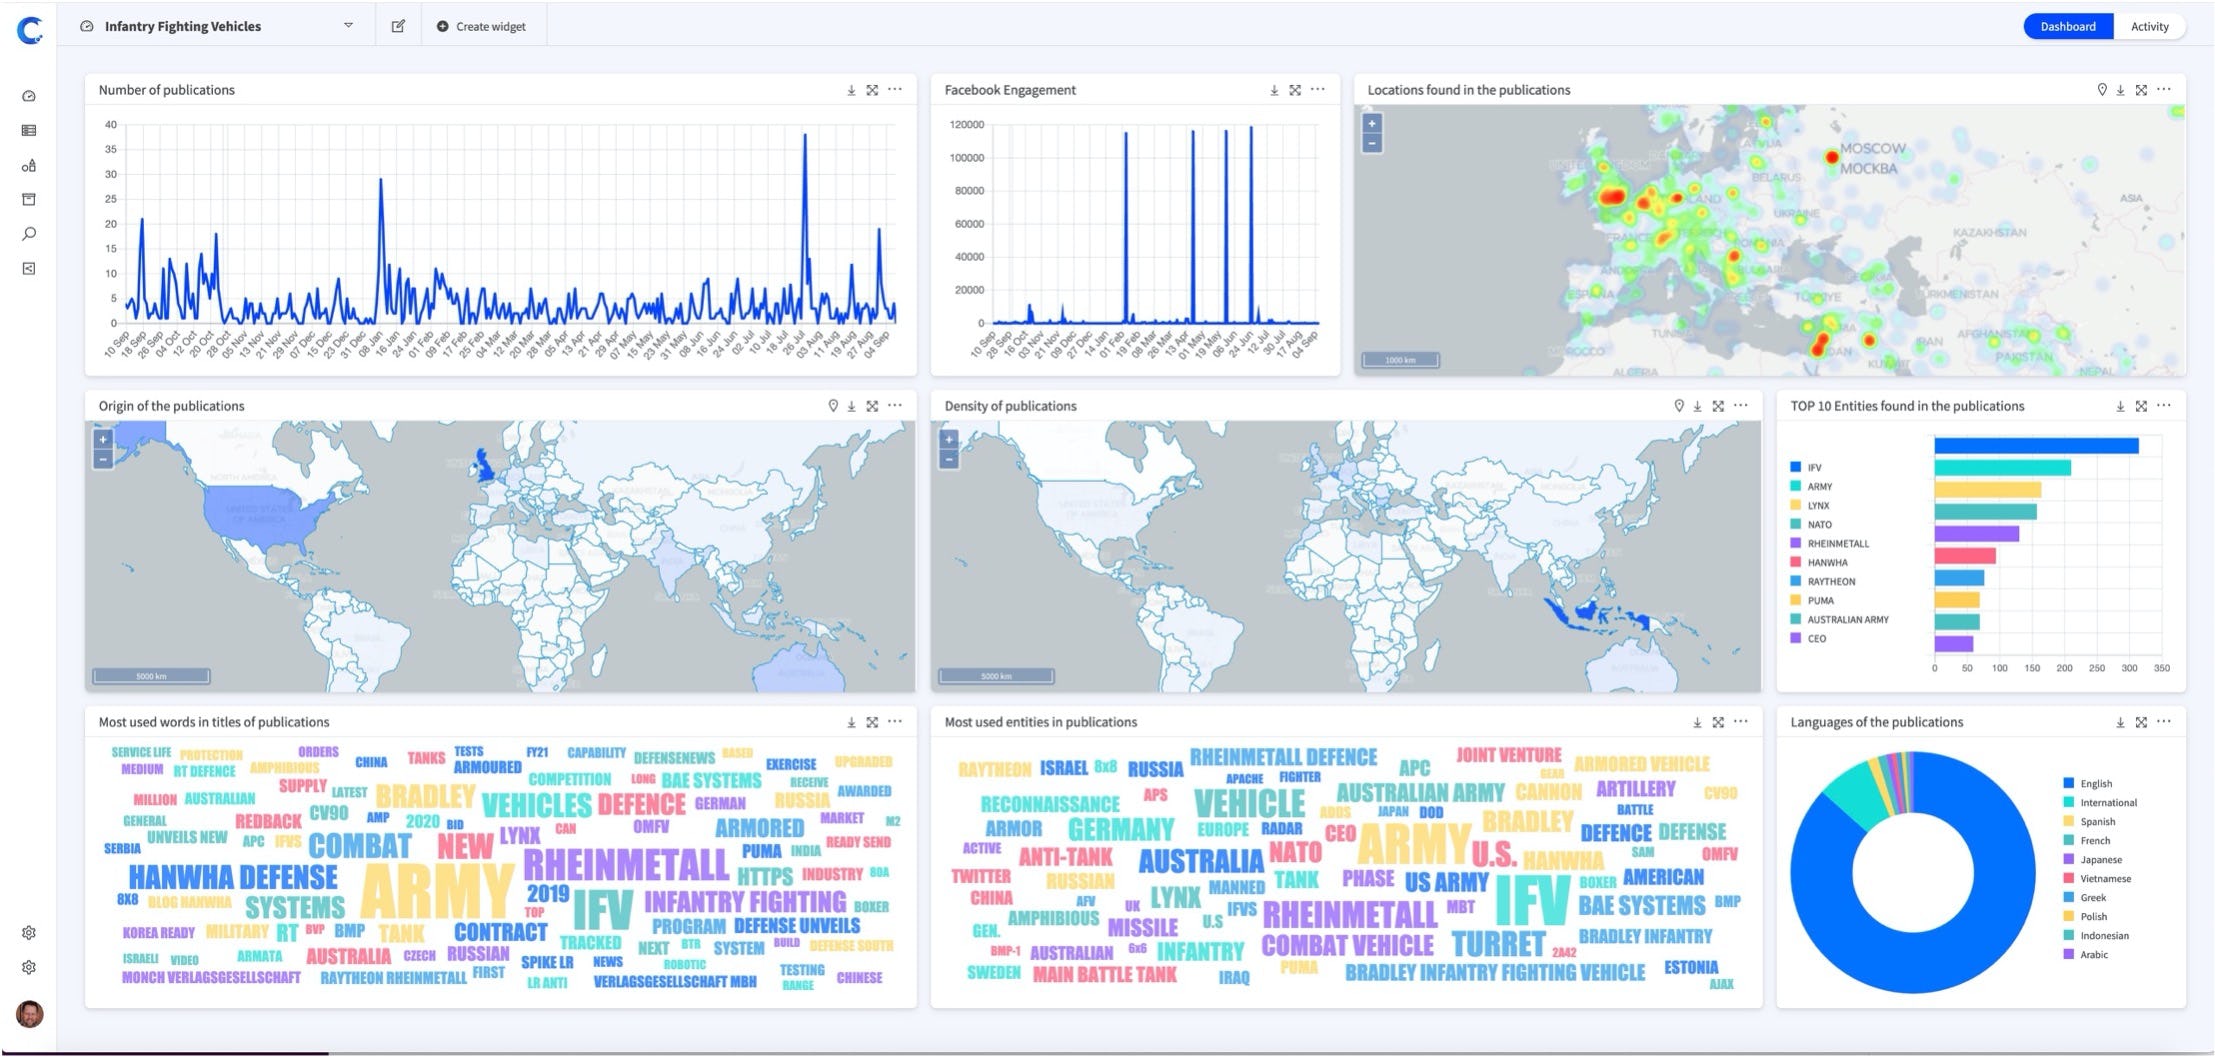Image resolution: width=2215 pixels, height=1057 pixels.
Task: Open the dashboards gauge icon in the sidebar
Action: [x=29, y=96]
